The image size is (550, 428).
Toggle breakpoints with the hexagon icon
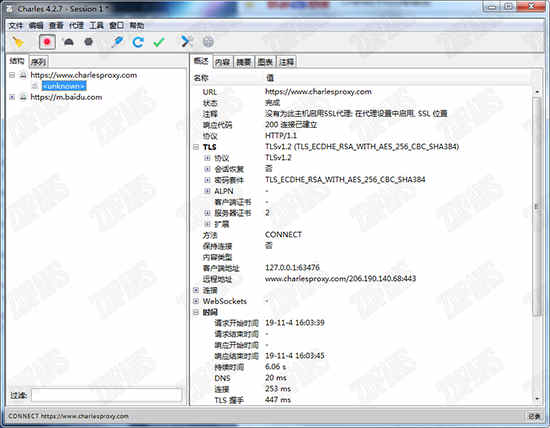click(88, 42)
